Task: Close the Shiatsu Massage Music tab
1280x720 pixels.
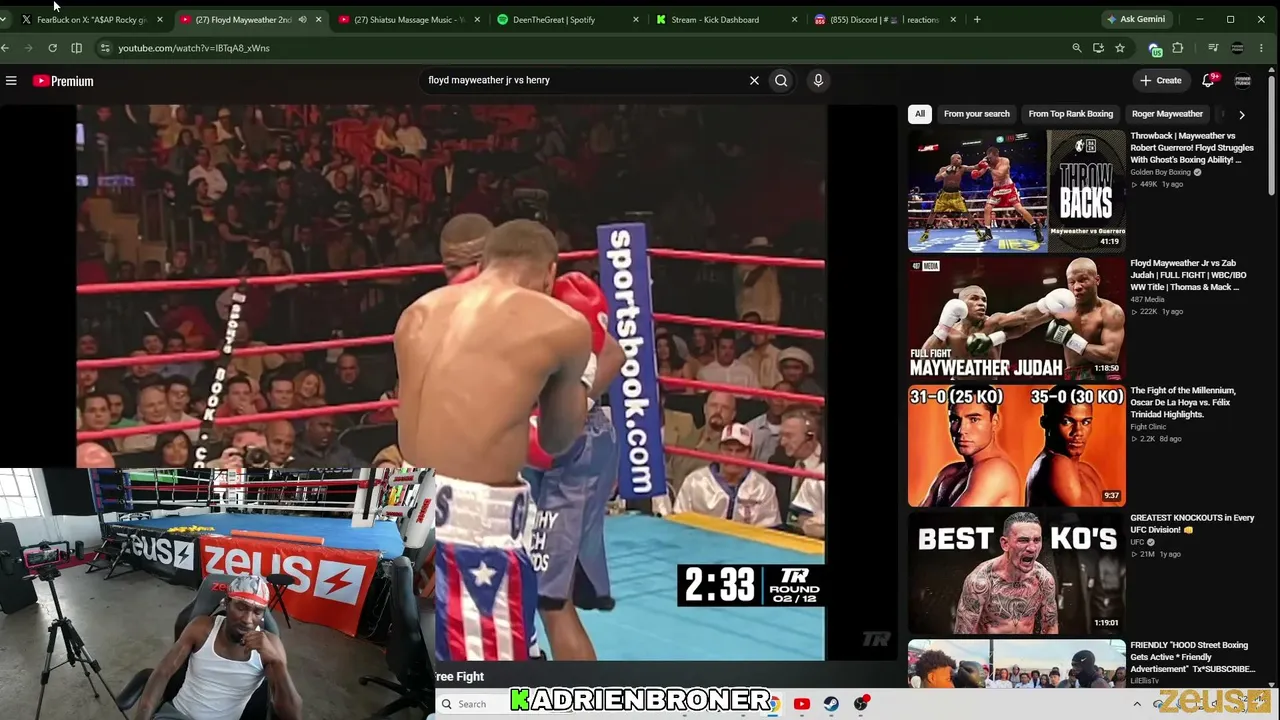Action: click(x=477, y=19)
